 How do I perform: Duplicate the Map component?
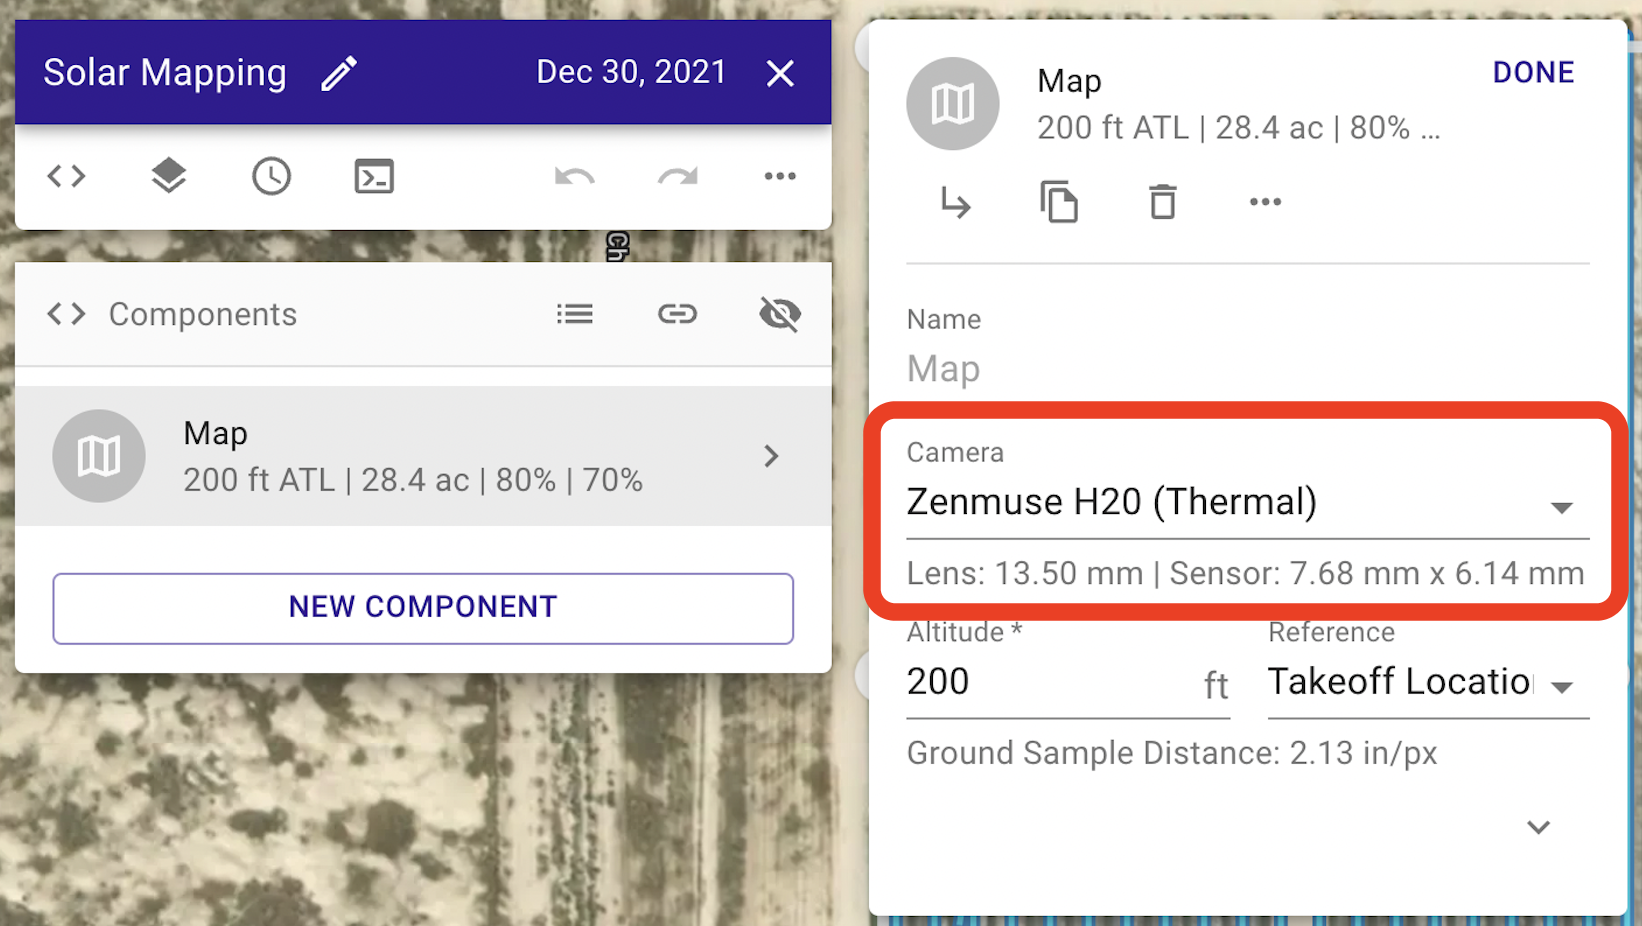(x=1059, y=202)
